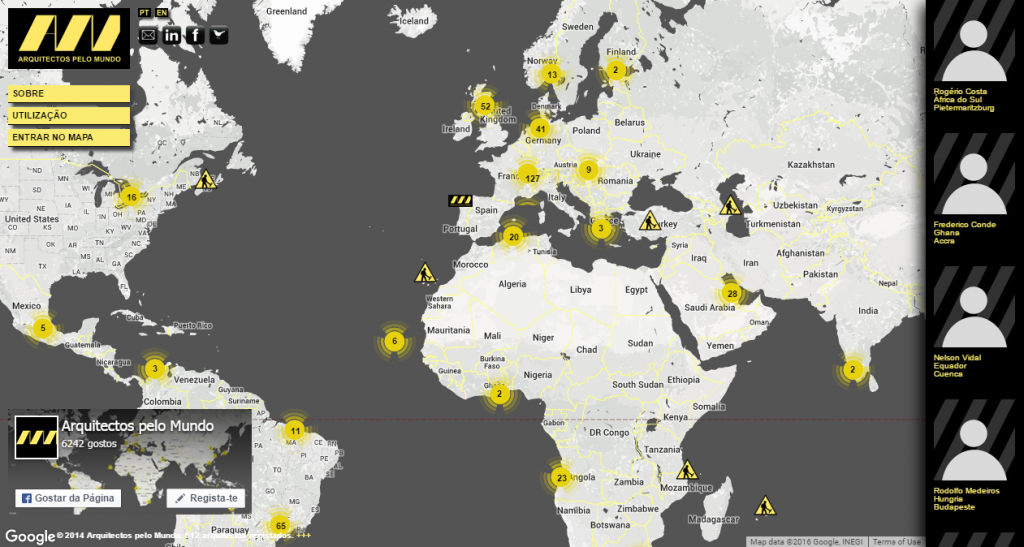Expand the cluster marker showing 127
Screen dimensions: 1024x547
pos(532,179)
